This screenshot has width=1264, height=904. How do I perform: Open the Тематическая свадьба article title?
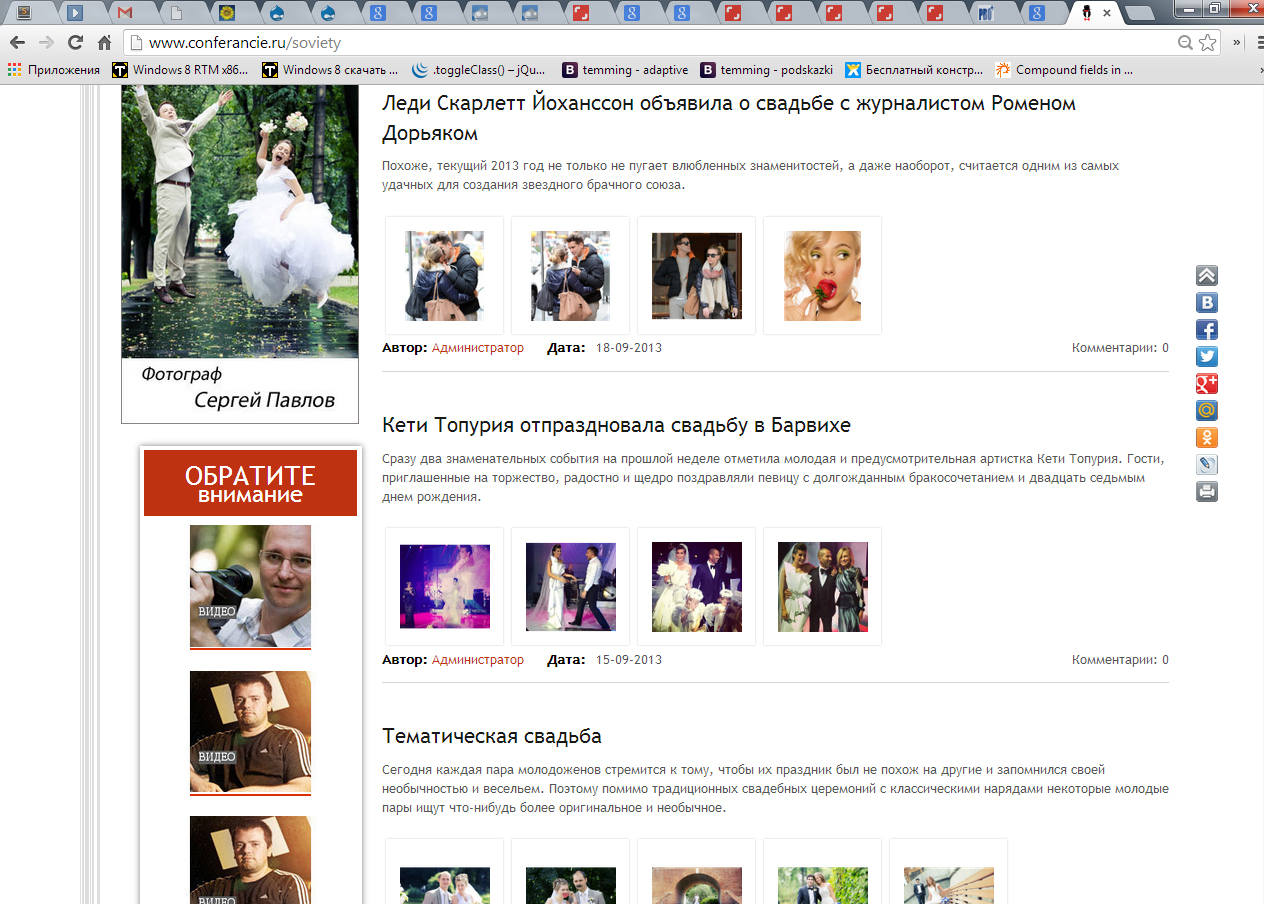coord(492,737)
